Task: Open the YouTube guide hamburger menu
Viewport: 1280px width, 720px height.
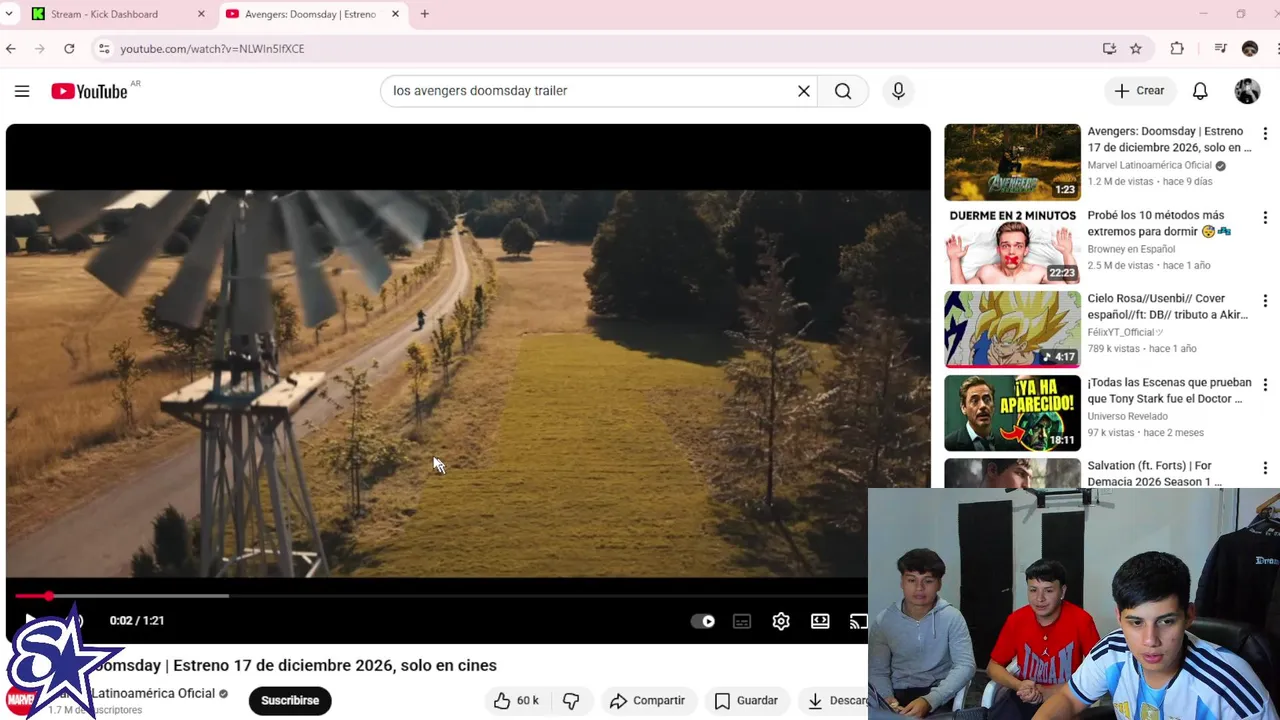Action: coord(22,91)
